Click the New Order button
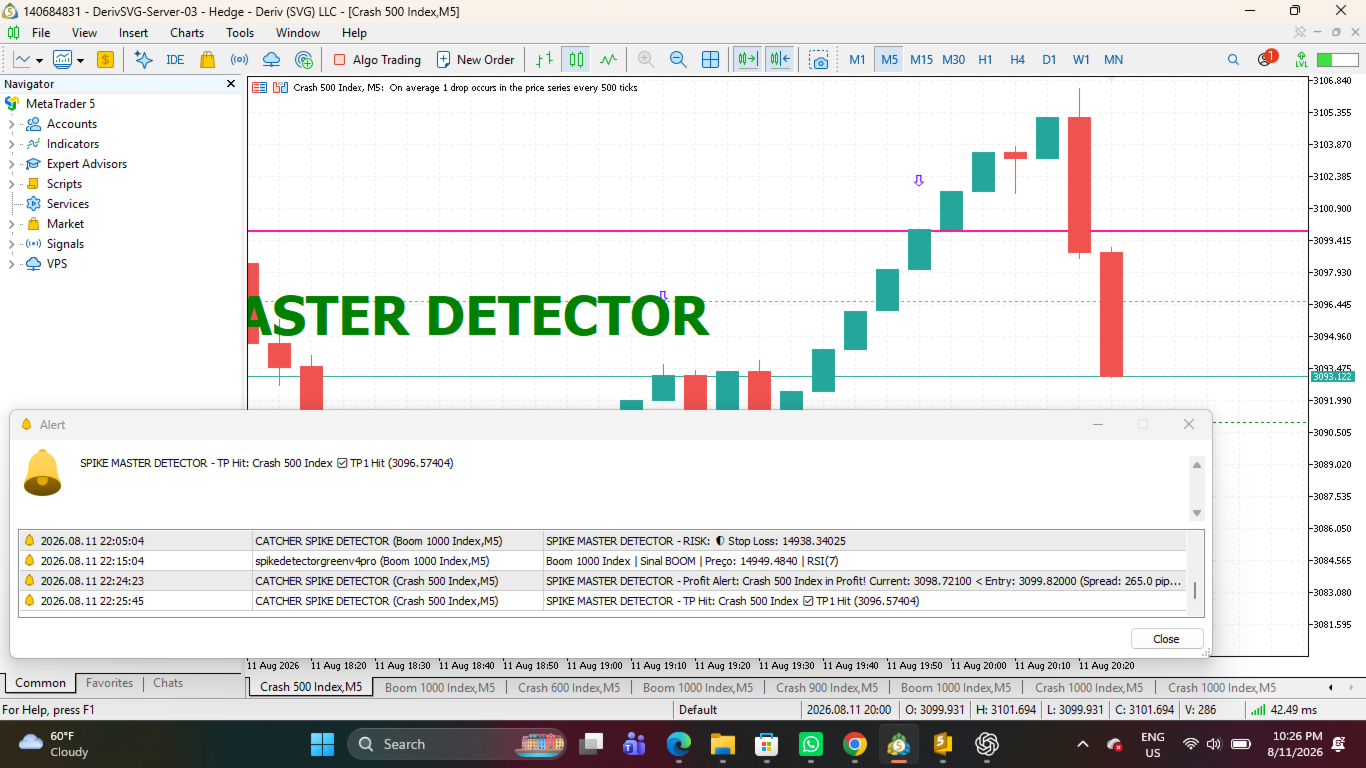The image size is (1366, 768). click(475, 60)
